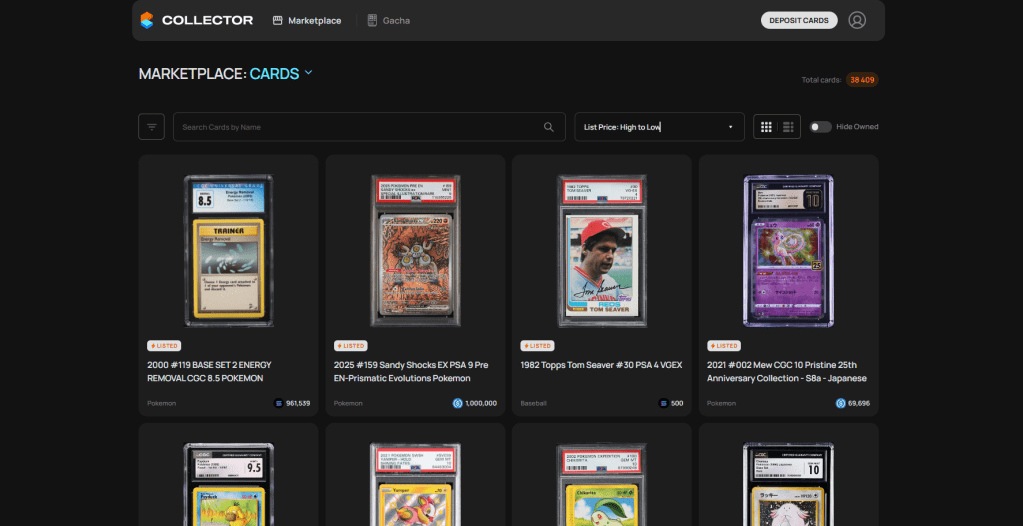1023x526 pixels.
Task: Toggle the Hide Owned switch
Action: tap(820, 127)
